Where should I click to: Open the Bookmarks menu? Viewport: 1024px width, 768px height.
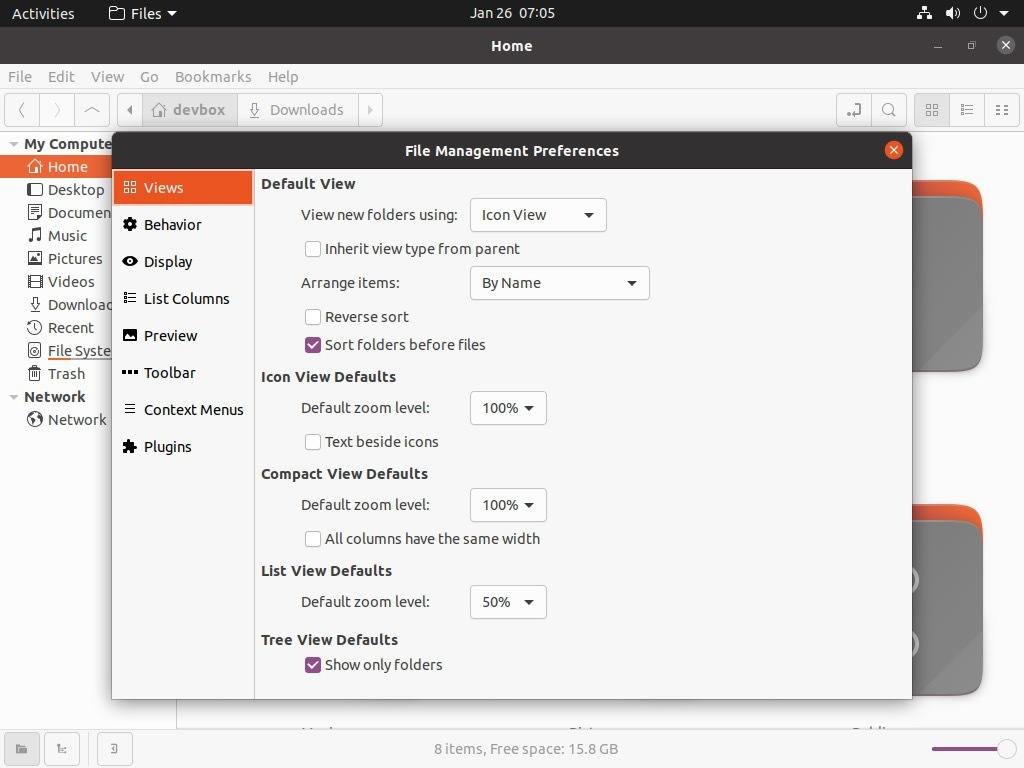pyautogui.click(x=213, y=77)
